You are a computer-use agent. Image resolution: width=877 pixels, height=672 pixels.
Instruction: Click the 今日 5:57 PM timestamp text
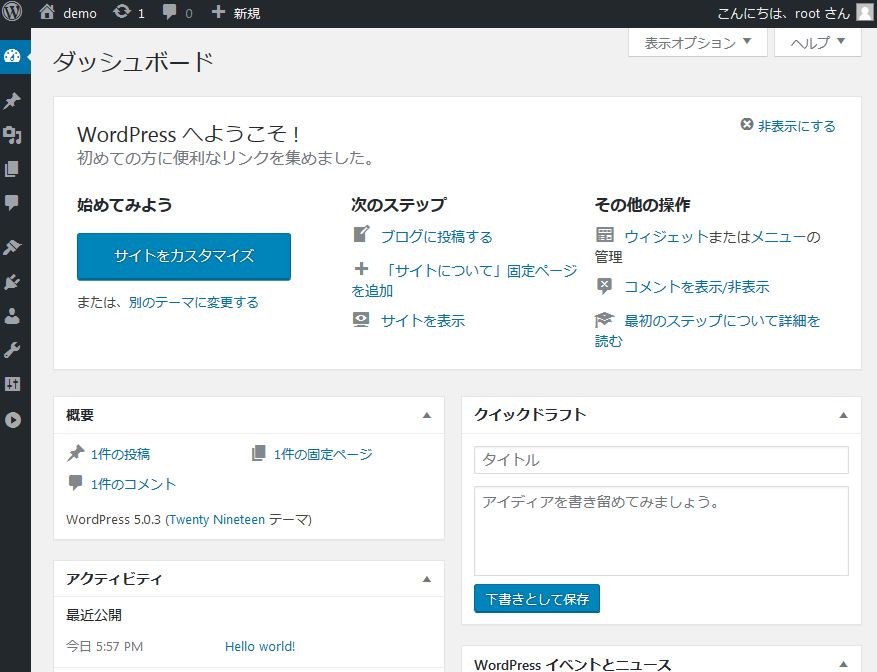(105, 646)
